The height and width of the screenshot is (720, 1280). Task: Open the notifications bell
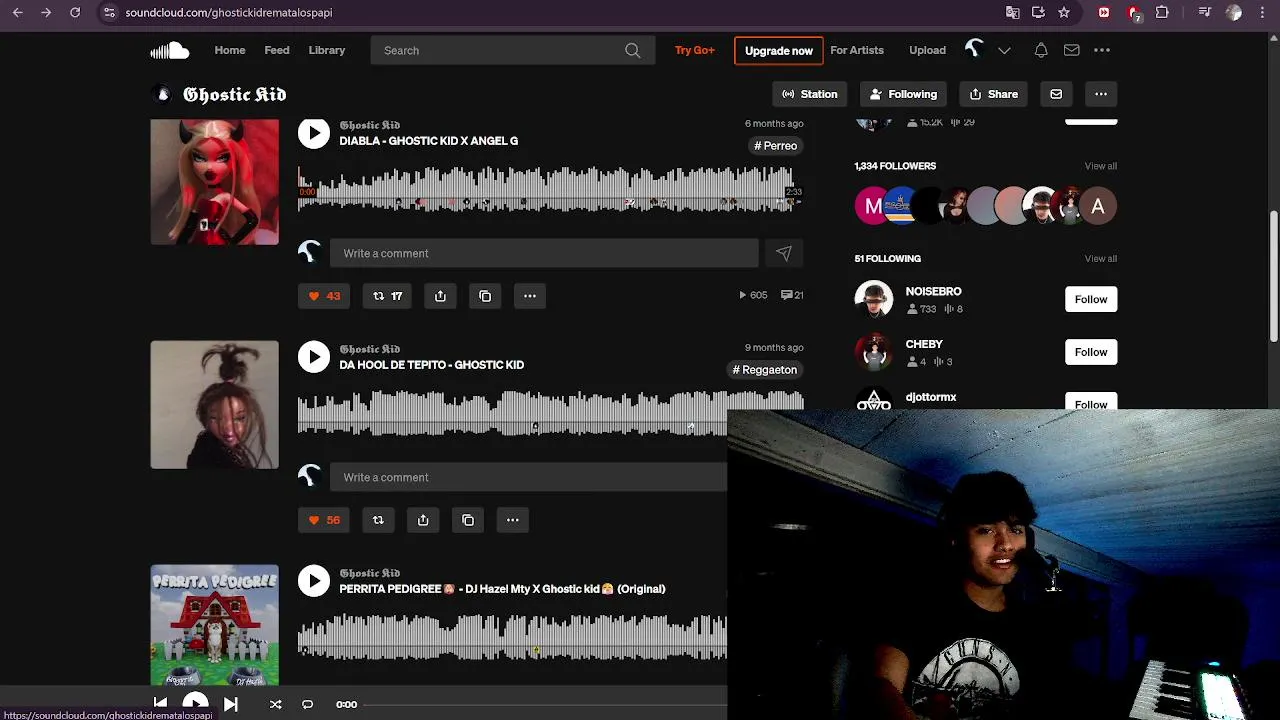[x=1041, y=50]
